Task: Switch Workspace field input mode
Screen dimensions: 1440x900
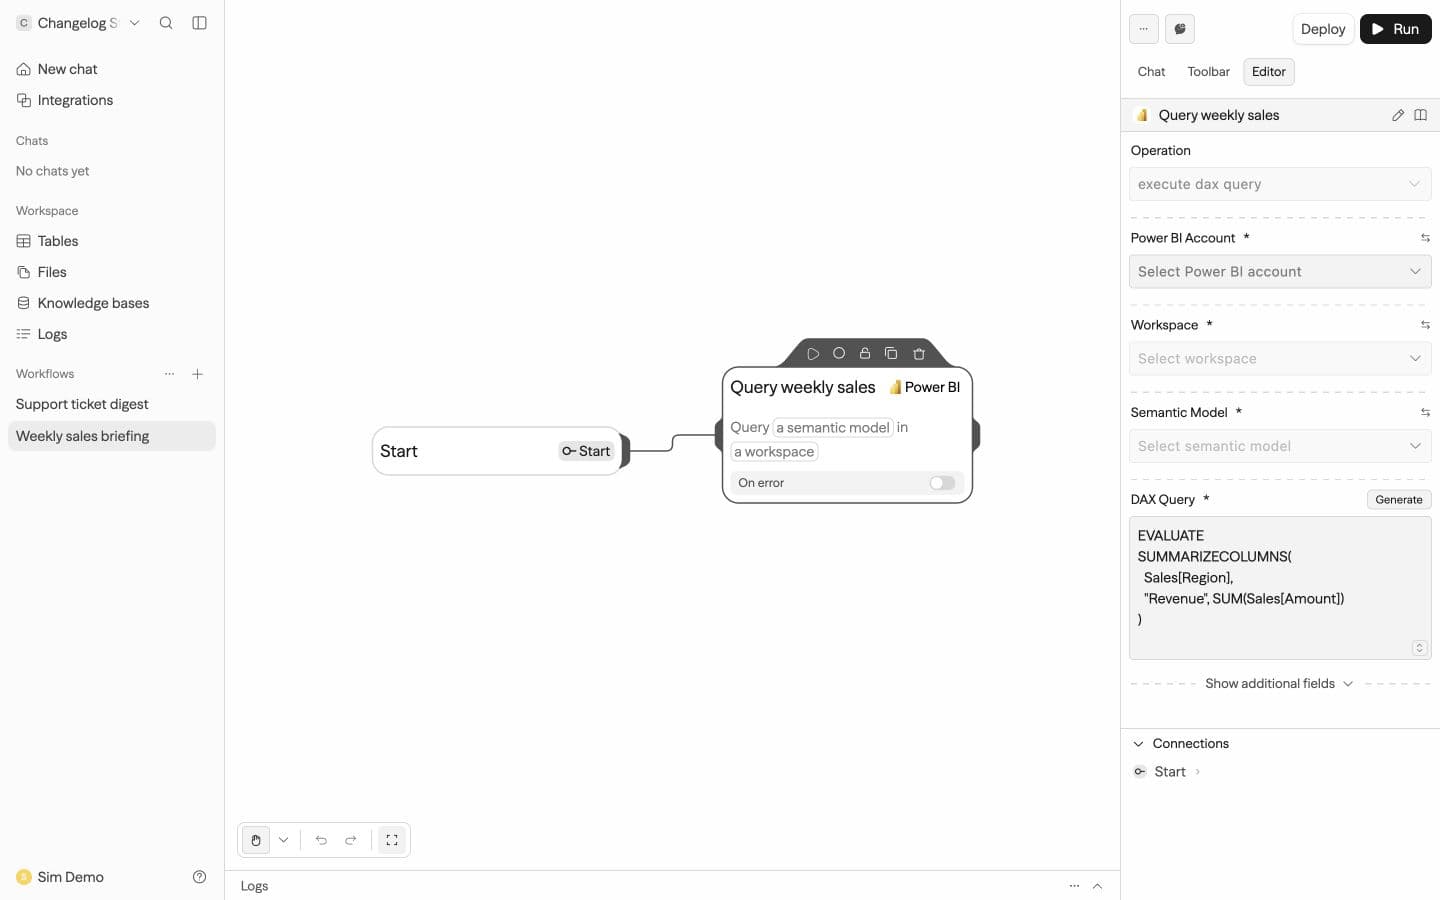Action: pyautogui.click(x=1425, y=325)
